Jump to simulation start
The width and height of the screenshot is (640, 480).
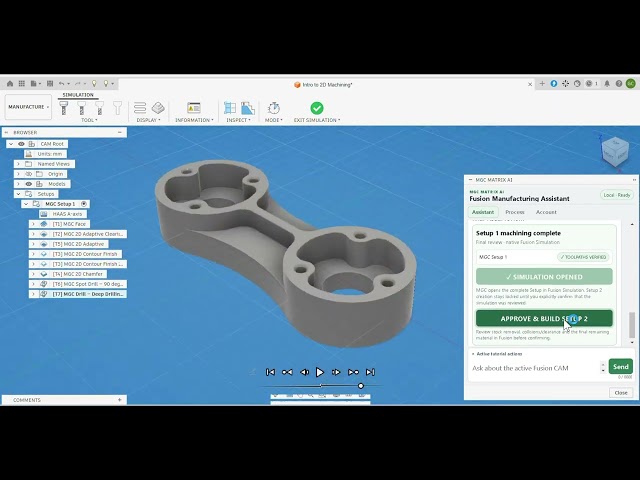point(270,372)
